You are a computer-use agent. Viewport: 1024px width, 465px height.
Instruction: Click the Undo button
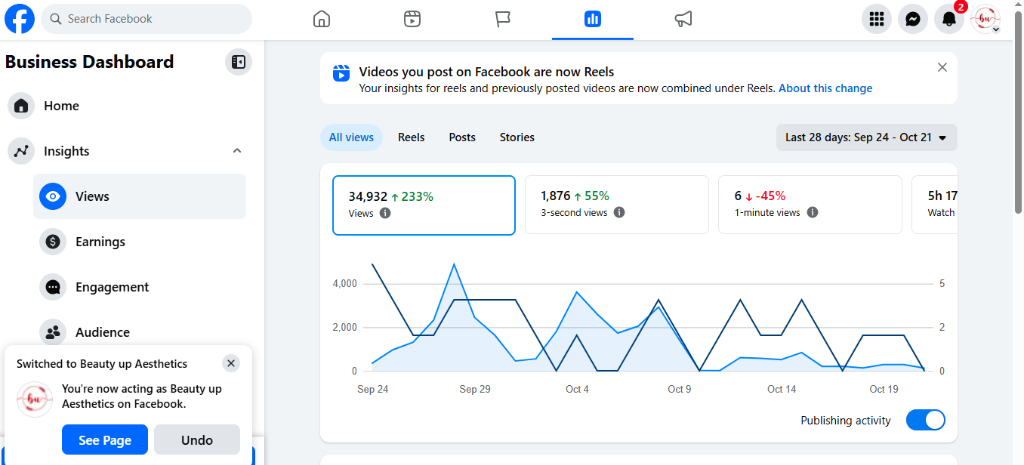[x=197, y=440]
